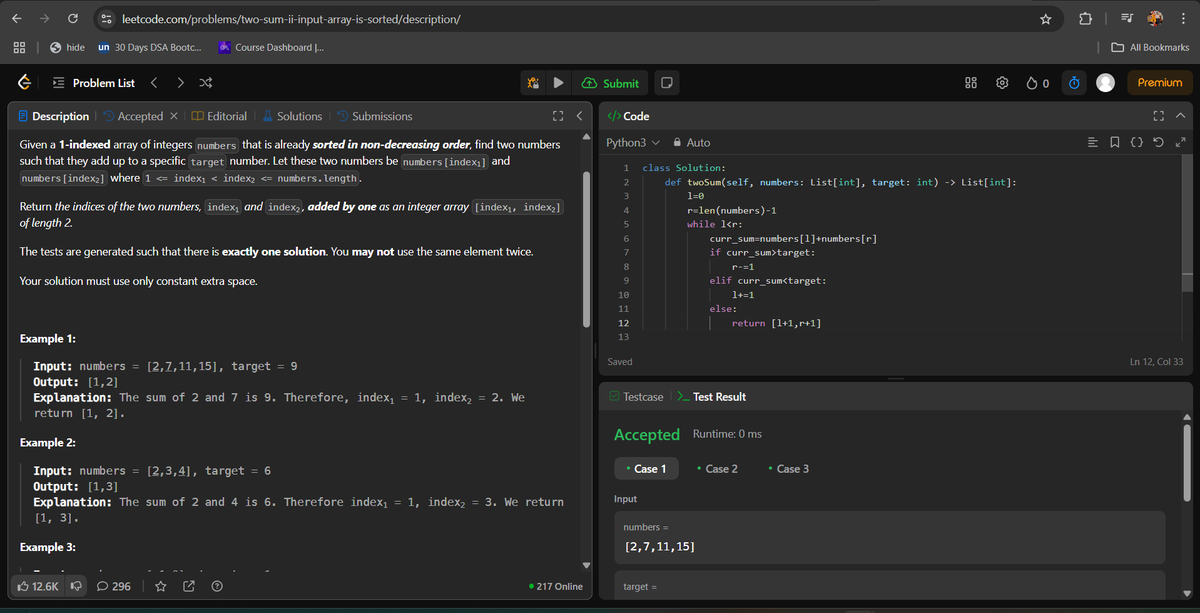Select test Case 1
This screenshot has width=1200, height=613.
646,469
